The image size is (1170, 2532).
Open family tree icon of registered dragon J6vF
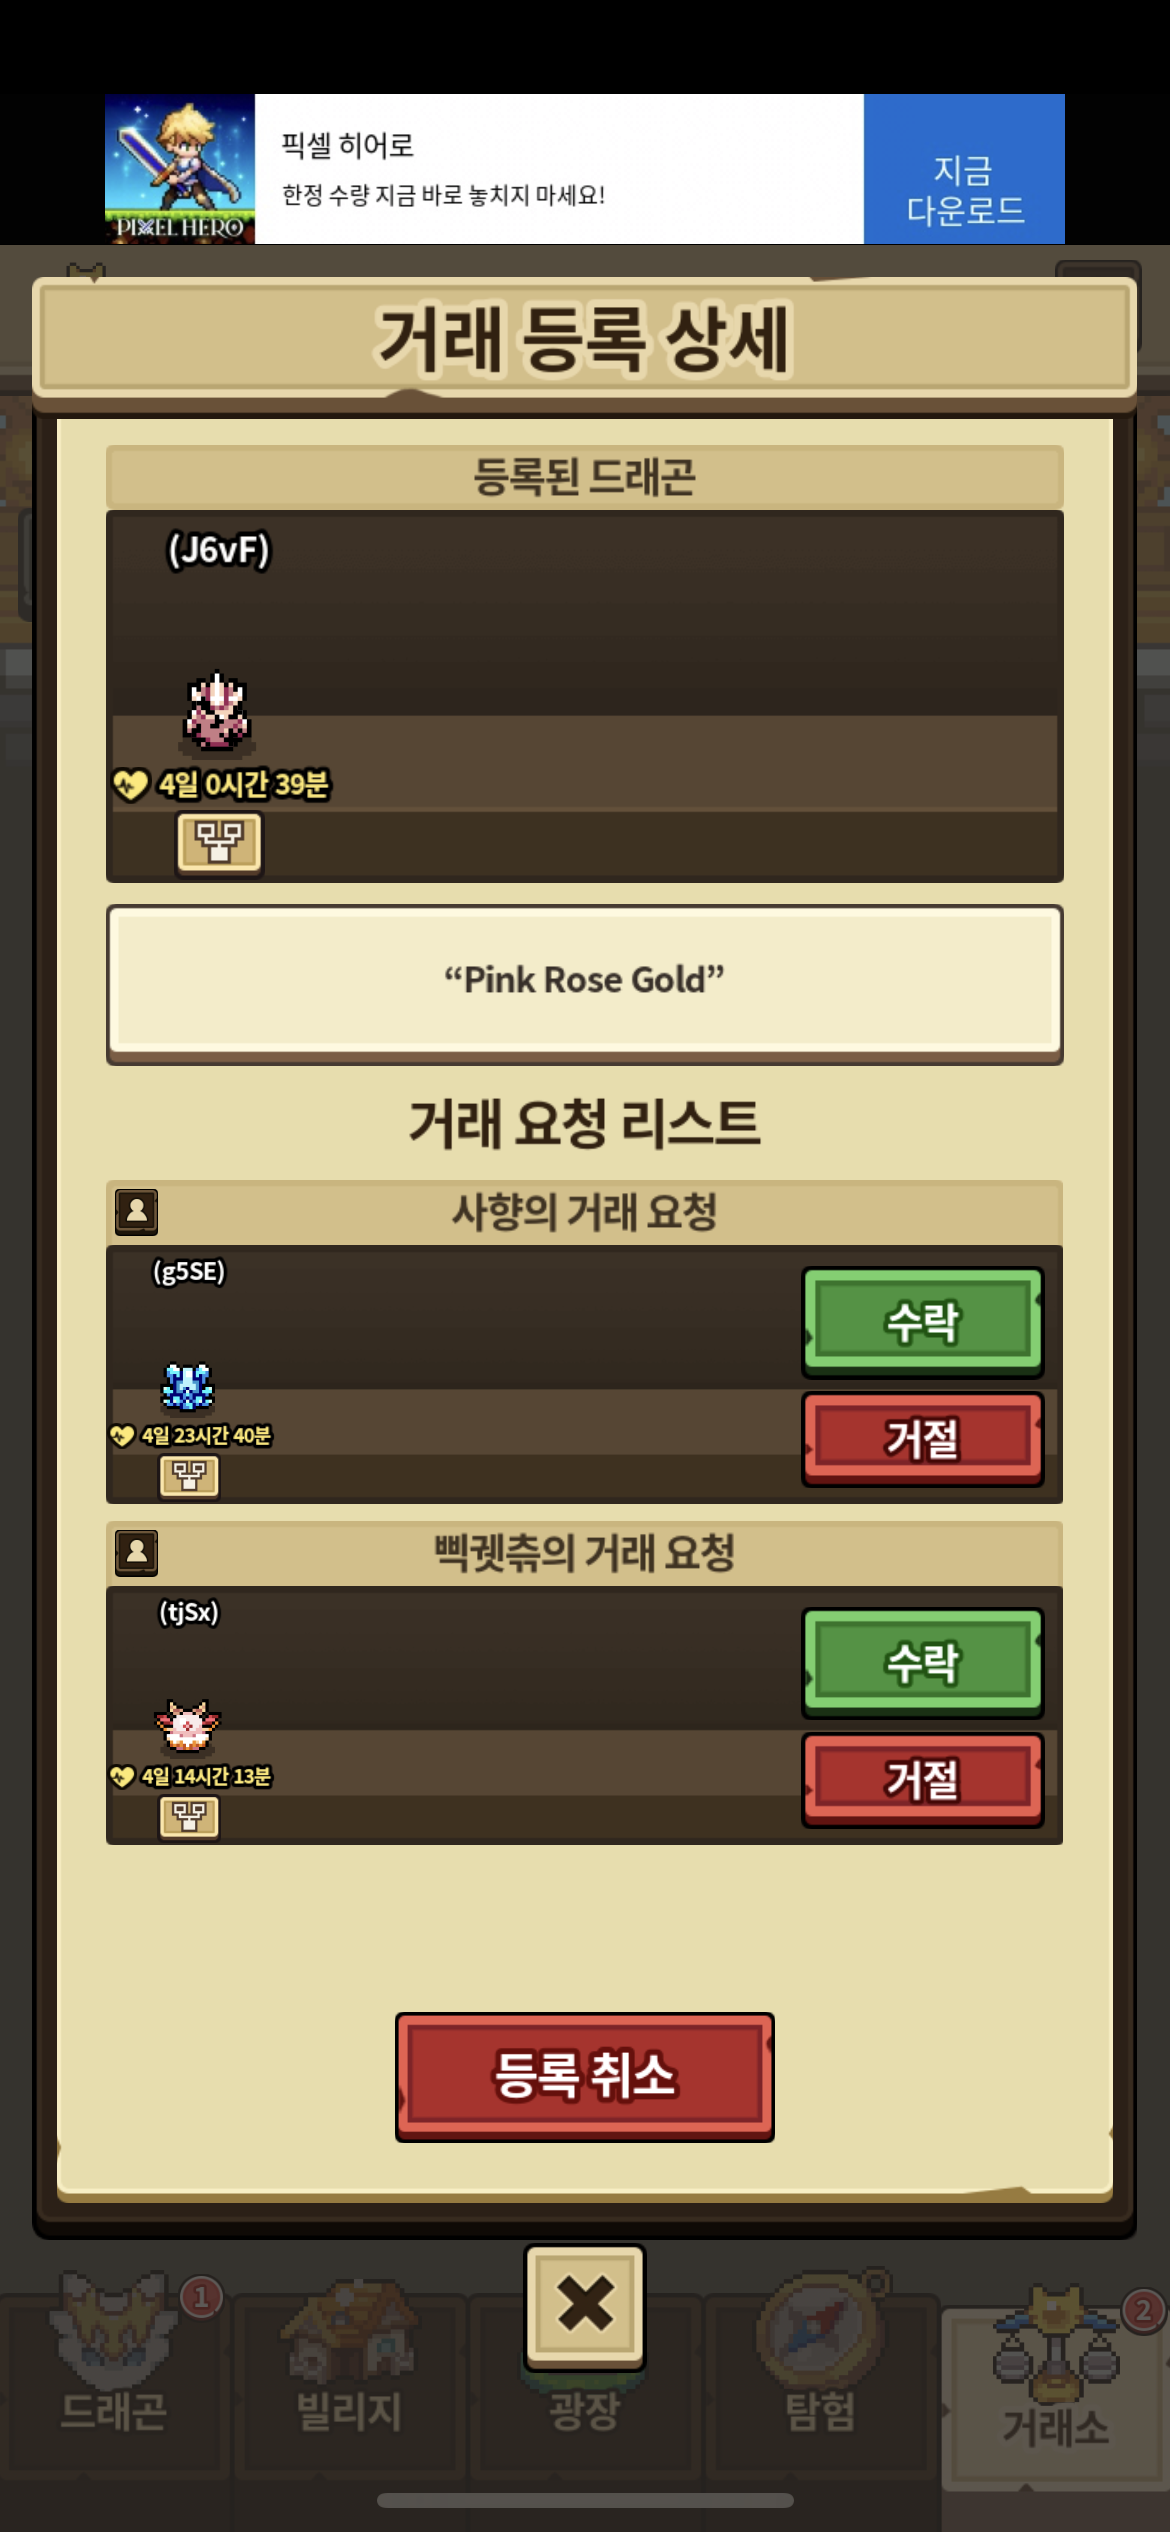(x=219, y=842)
